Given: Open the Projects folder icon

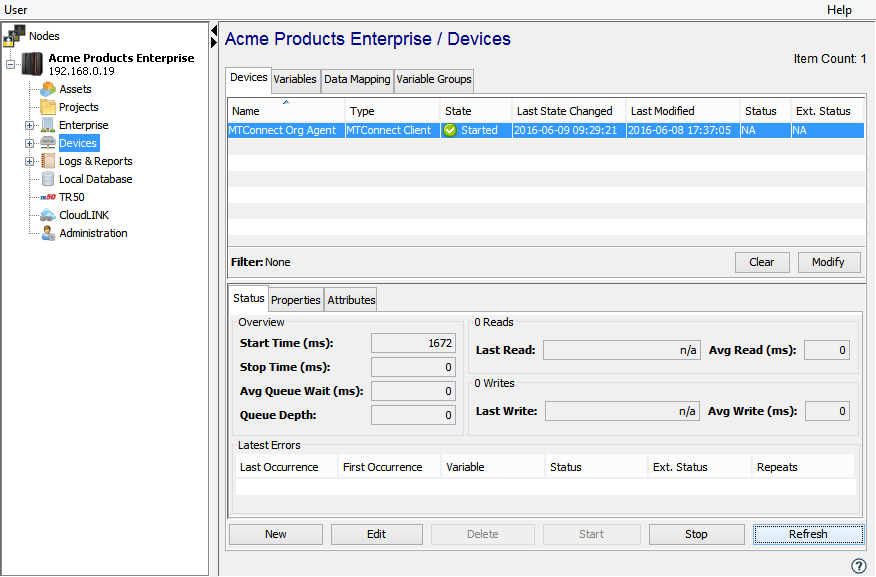Looking at the screenshot, I should (x=48, y=107).
